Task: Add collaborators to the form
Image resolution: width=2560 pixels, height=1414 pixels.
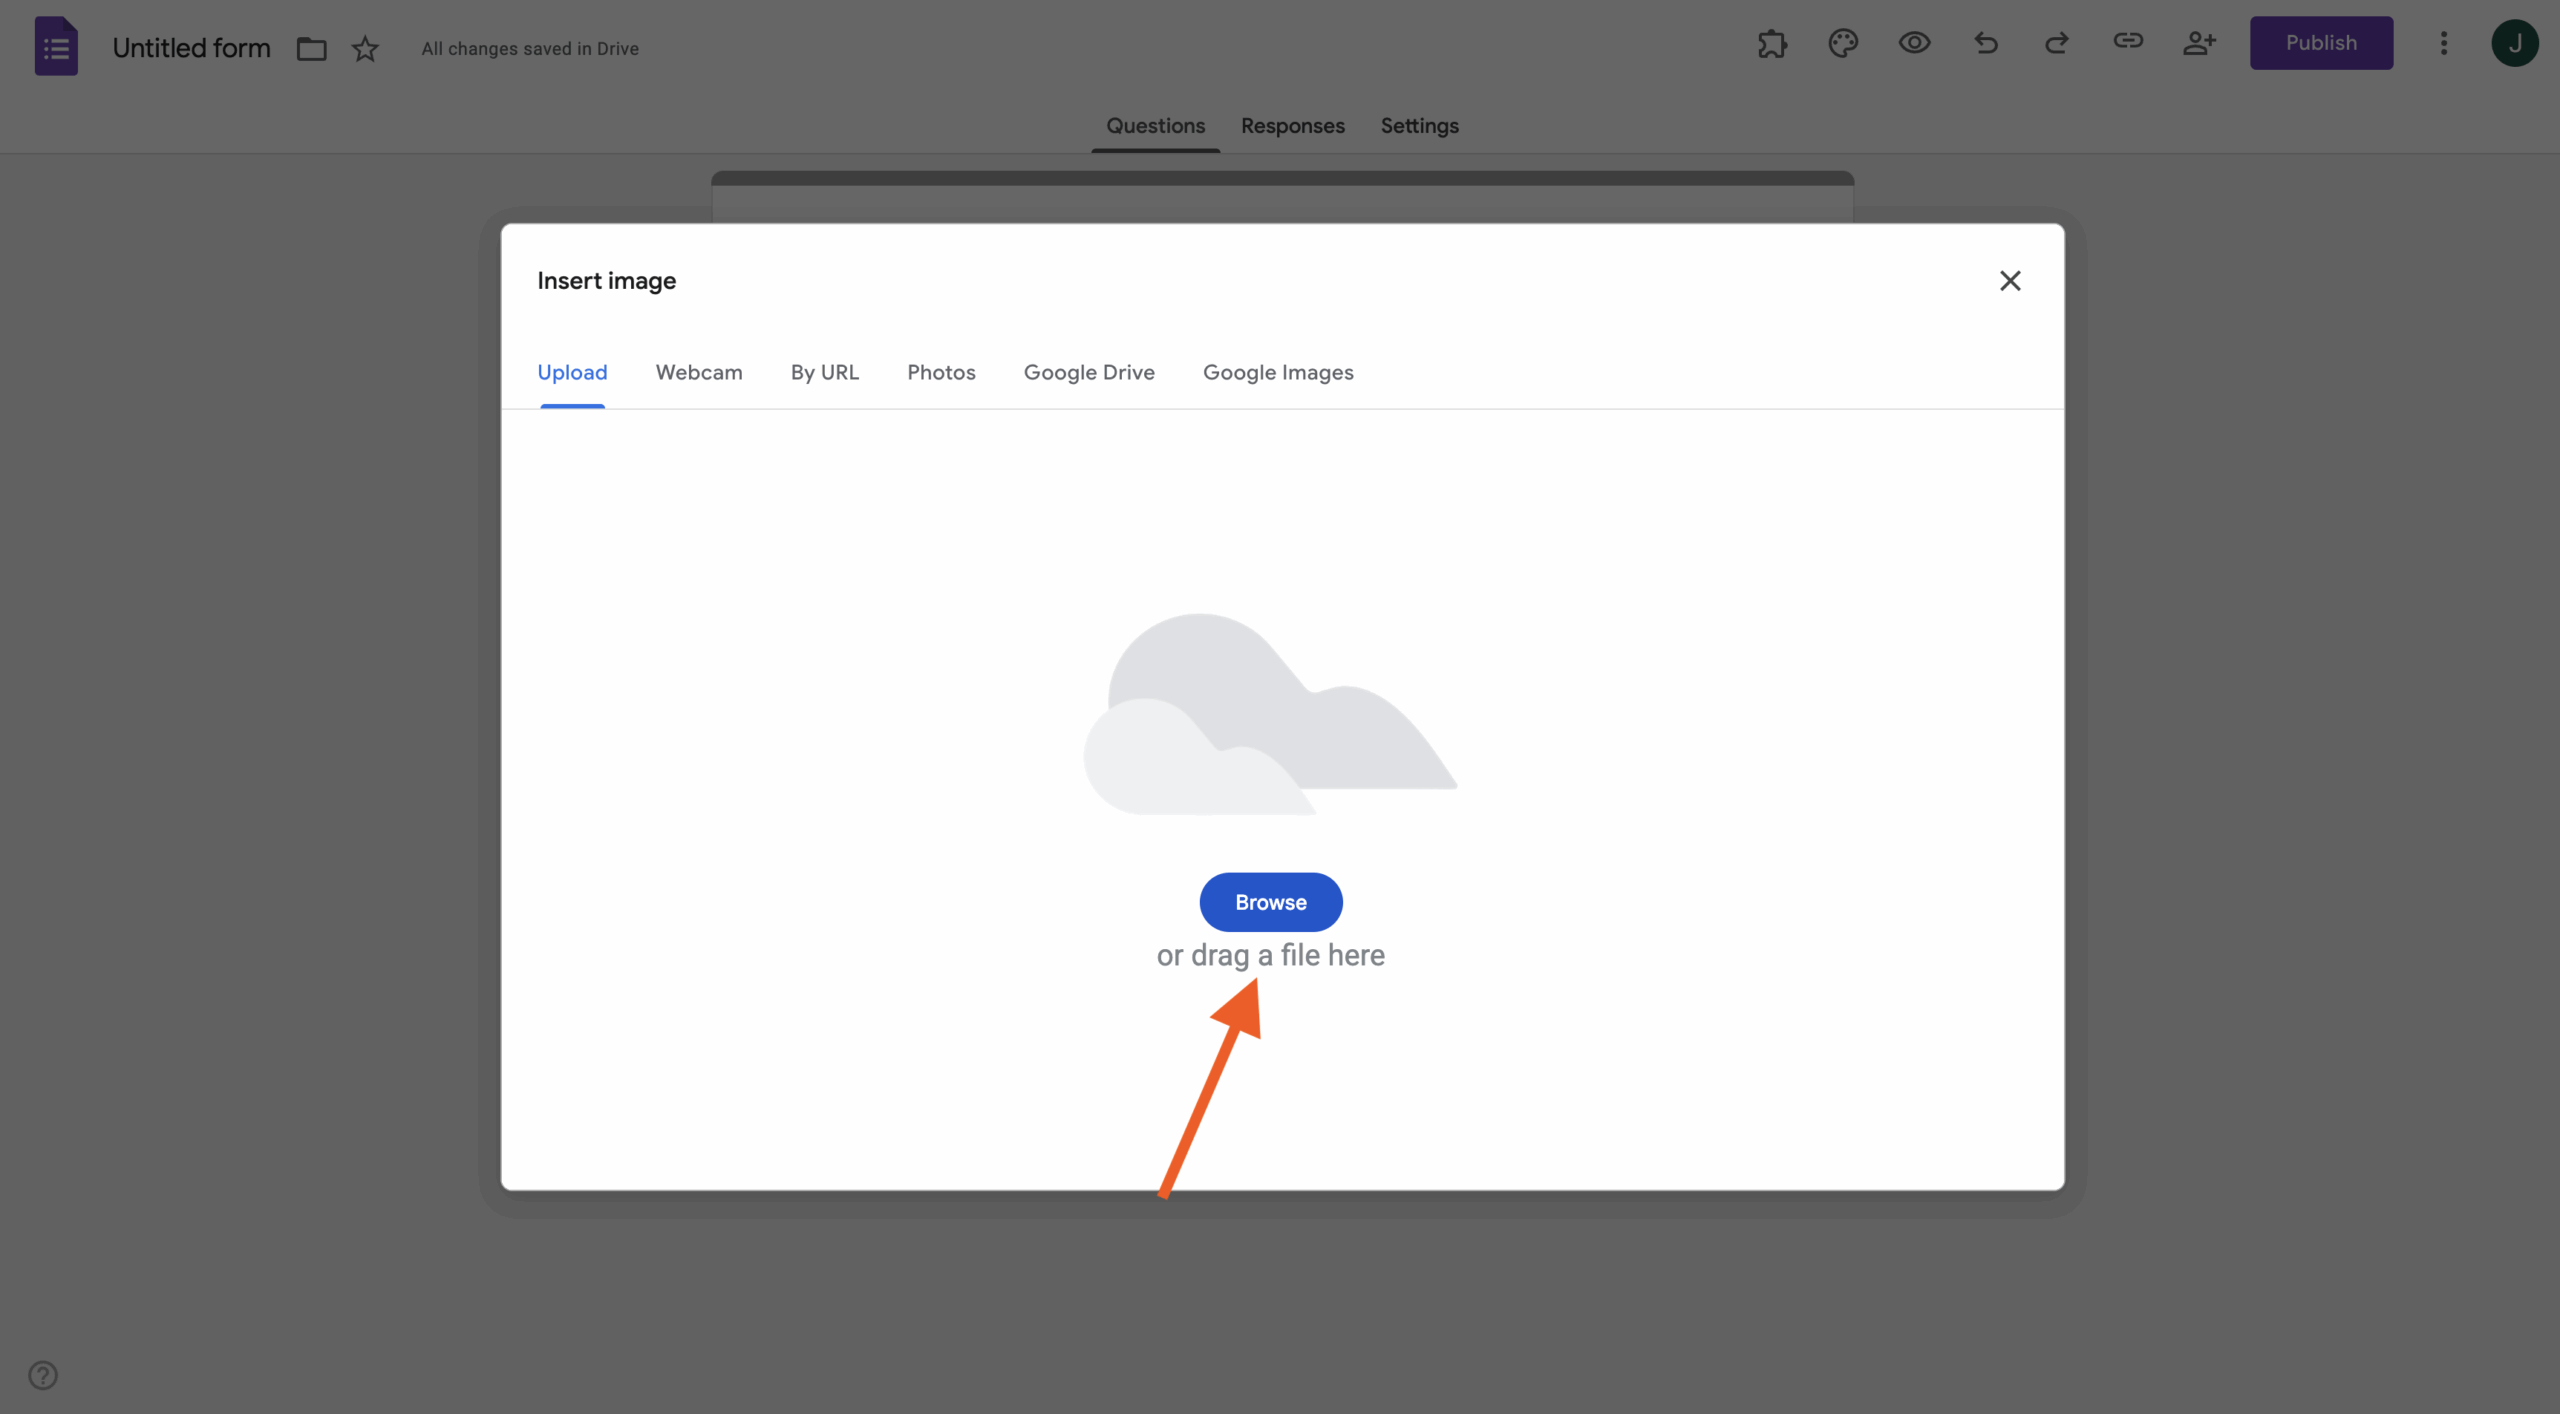Action: tap(2199, 44)
